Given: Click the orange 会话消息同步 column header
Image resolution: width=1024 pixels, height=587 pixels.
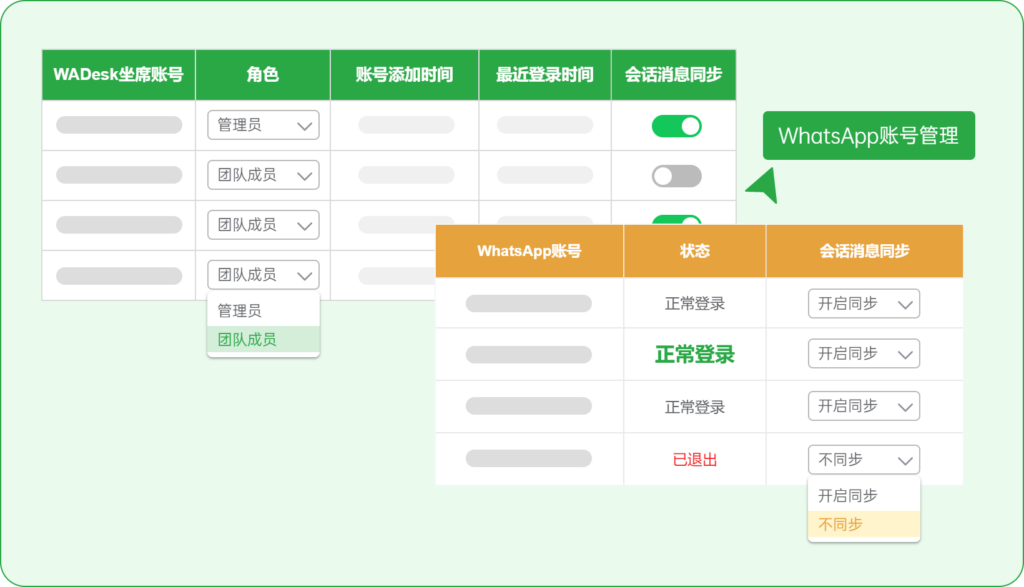Looking at the screenshot, I should (x=865, y=251).
